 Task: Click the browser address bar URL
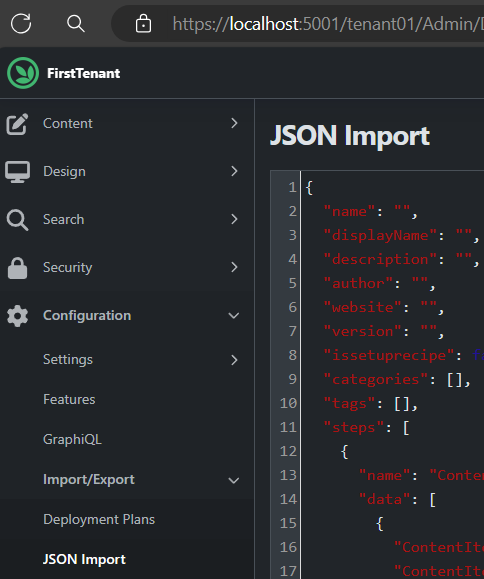(328, 24)
